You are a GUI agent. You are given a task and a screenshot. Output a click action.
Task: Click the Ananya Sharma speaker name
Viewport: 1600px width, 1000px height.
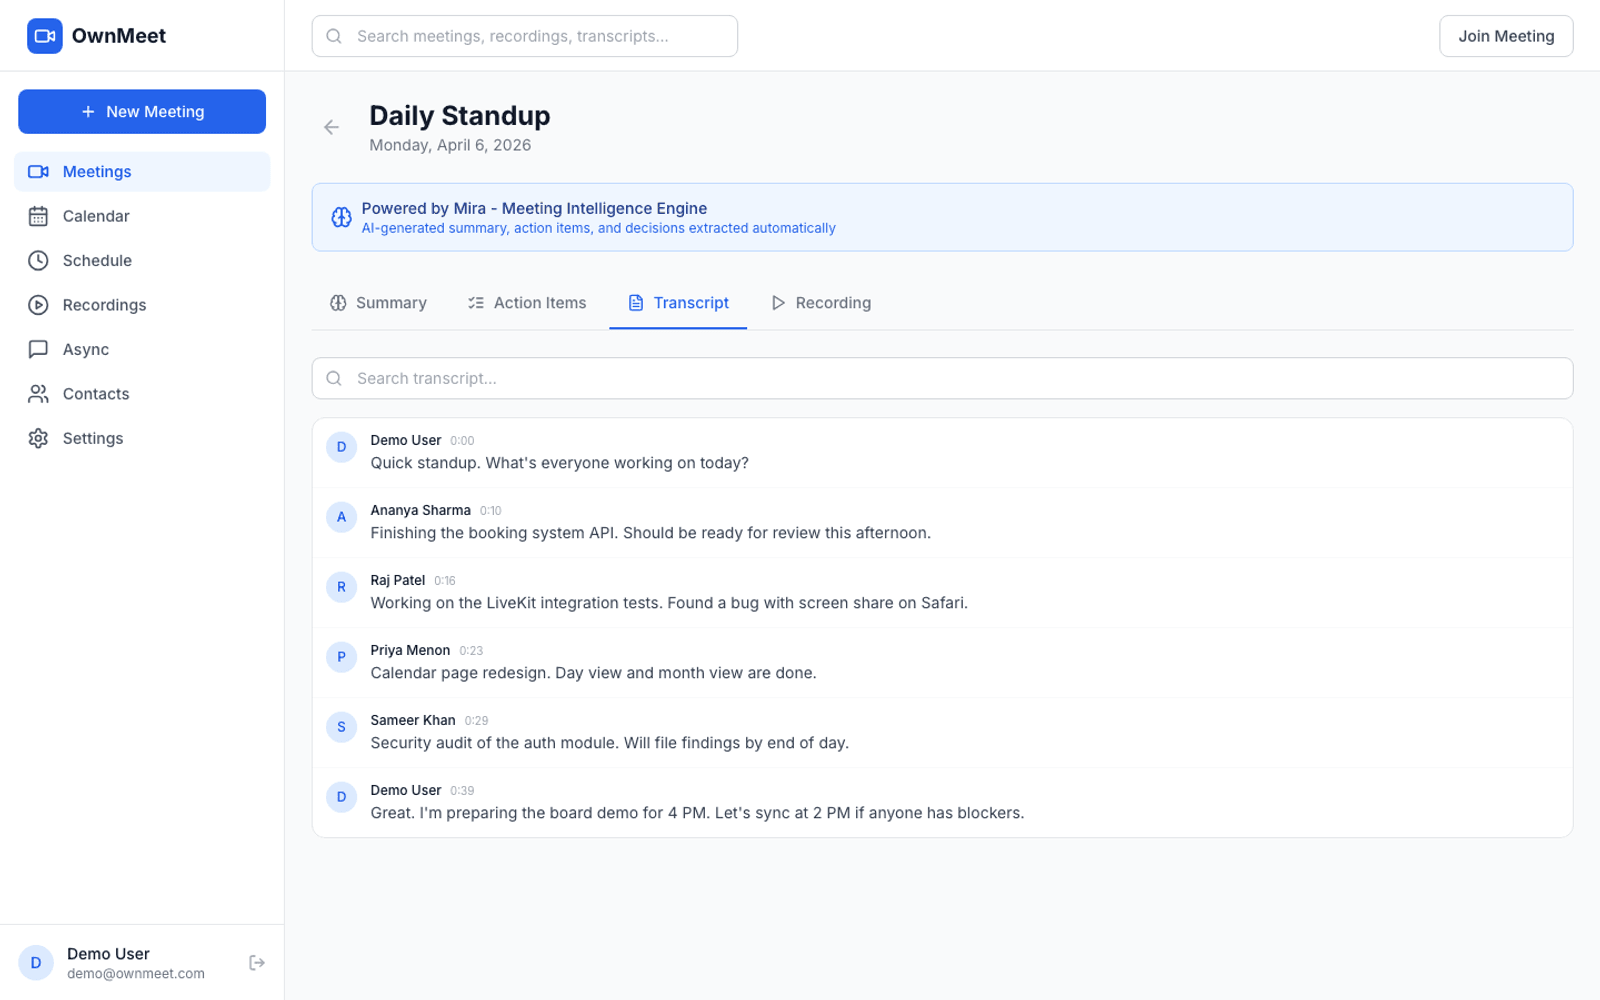[x=421, y=510]
